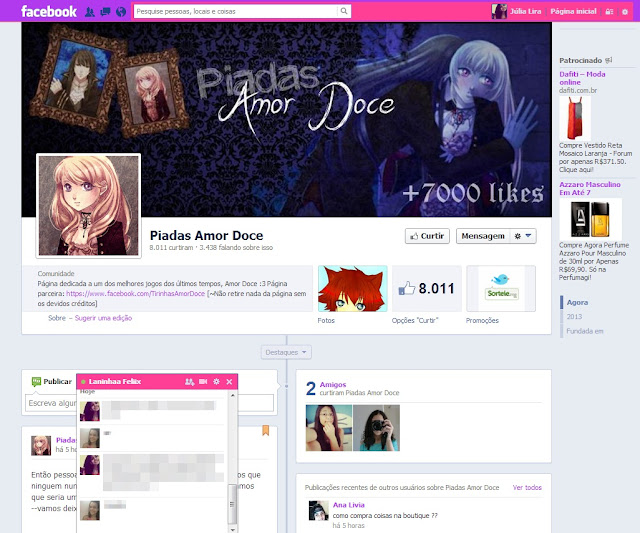
Task: Click the search field Pesquise pessoas, locais e coisas
Action: point(236,11)
